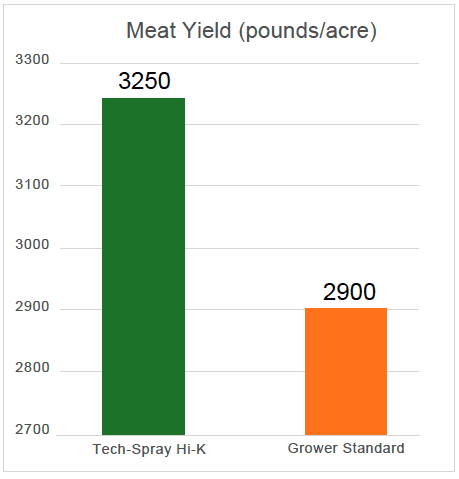Viewport: 459px width, 479px height.
Task: Select the Grower Standard axis label
Action: [x=346, y=448]
